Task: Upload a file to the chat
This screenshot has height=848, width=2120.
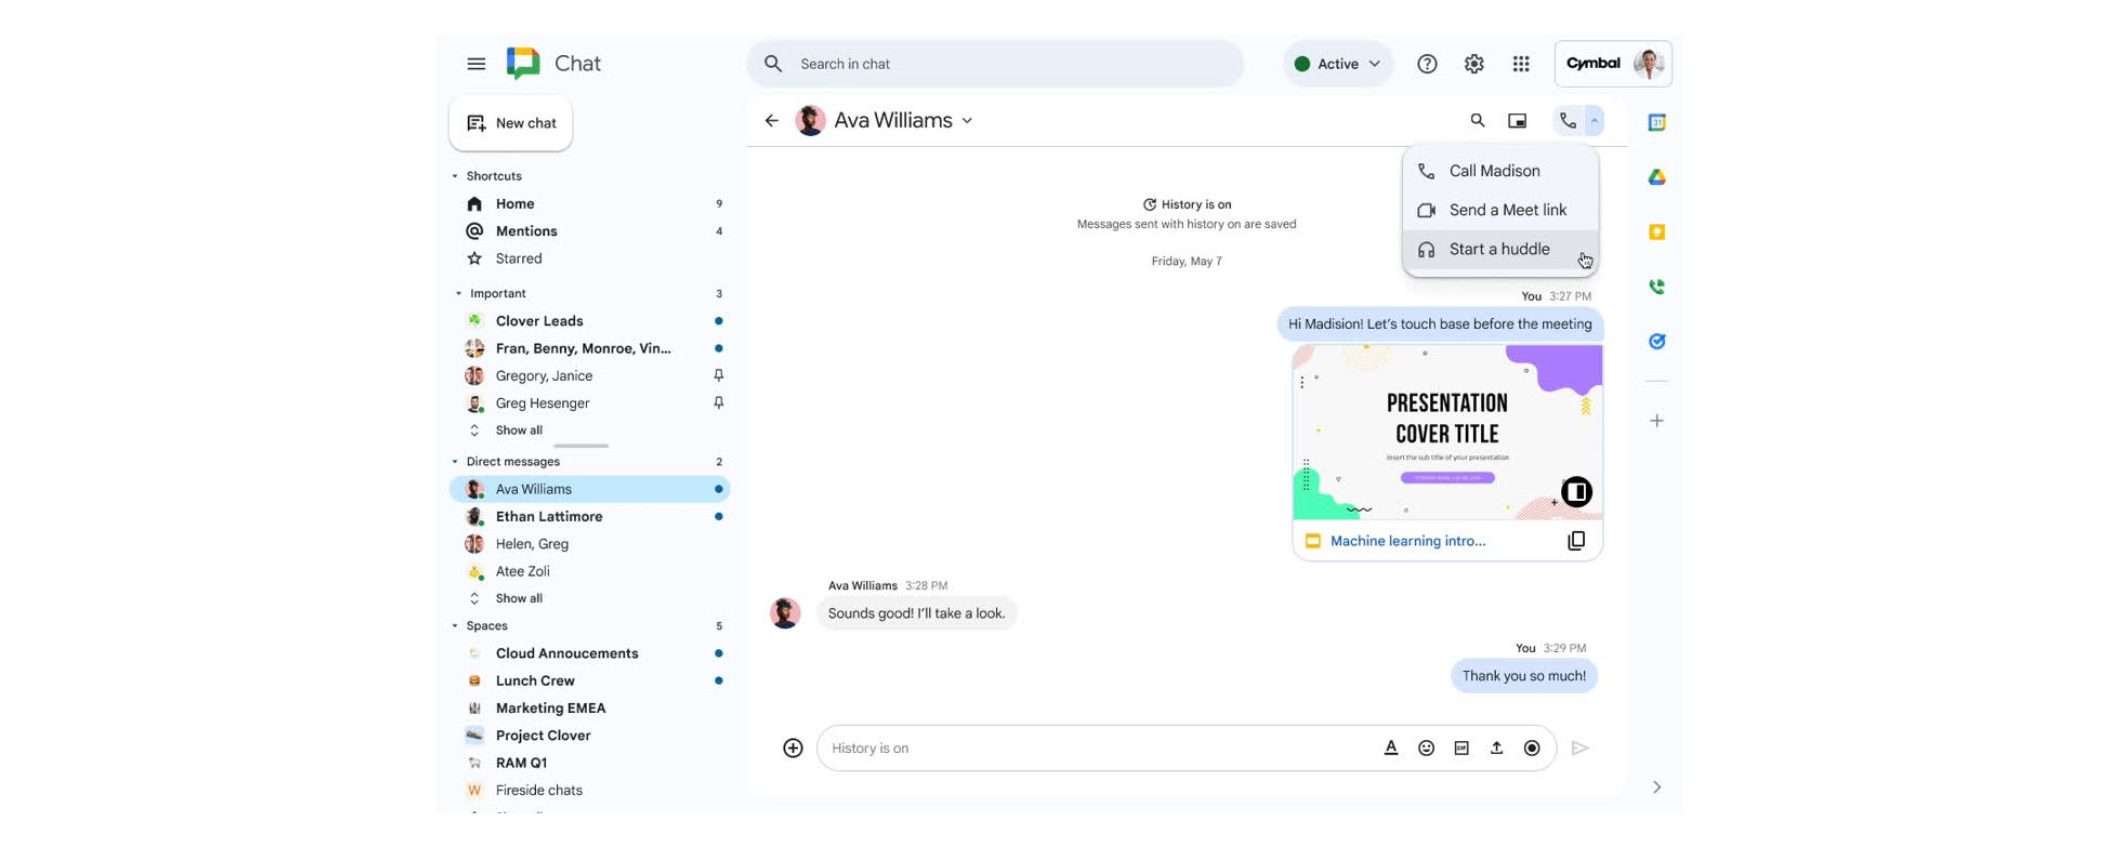Action: (1496, 748)
